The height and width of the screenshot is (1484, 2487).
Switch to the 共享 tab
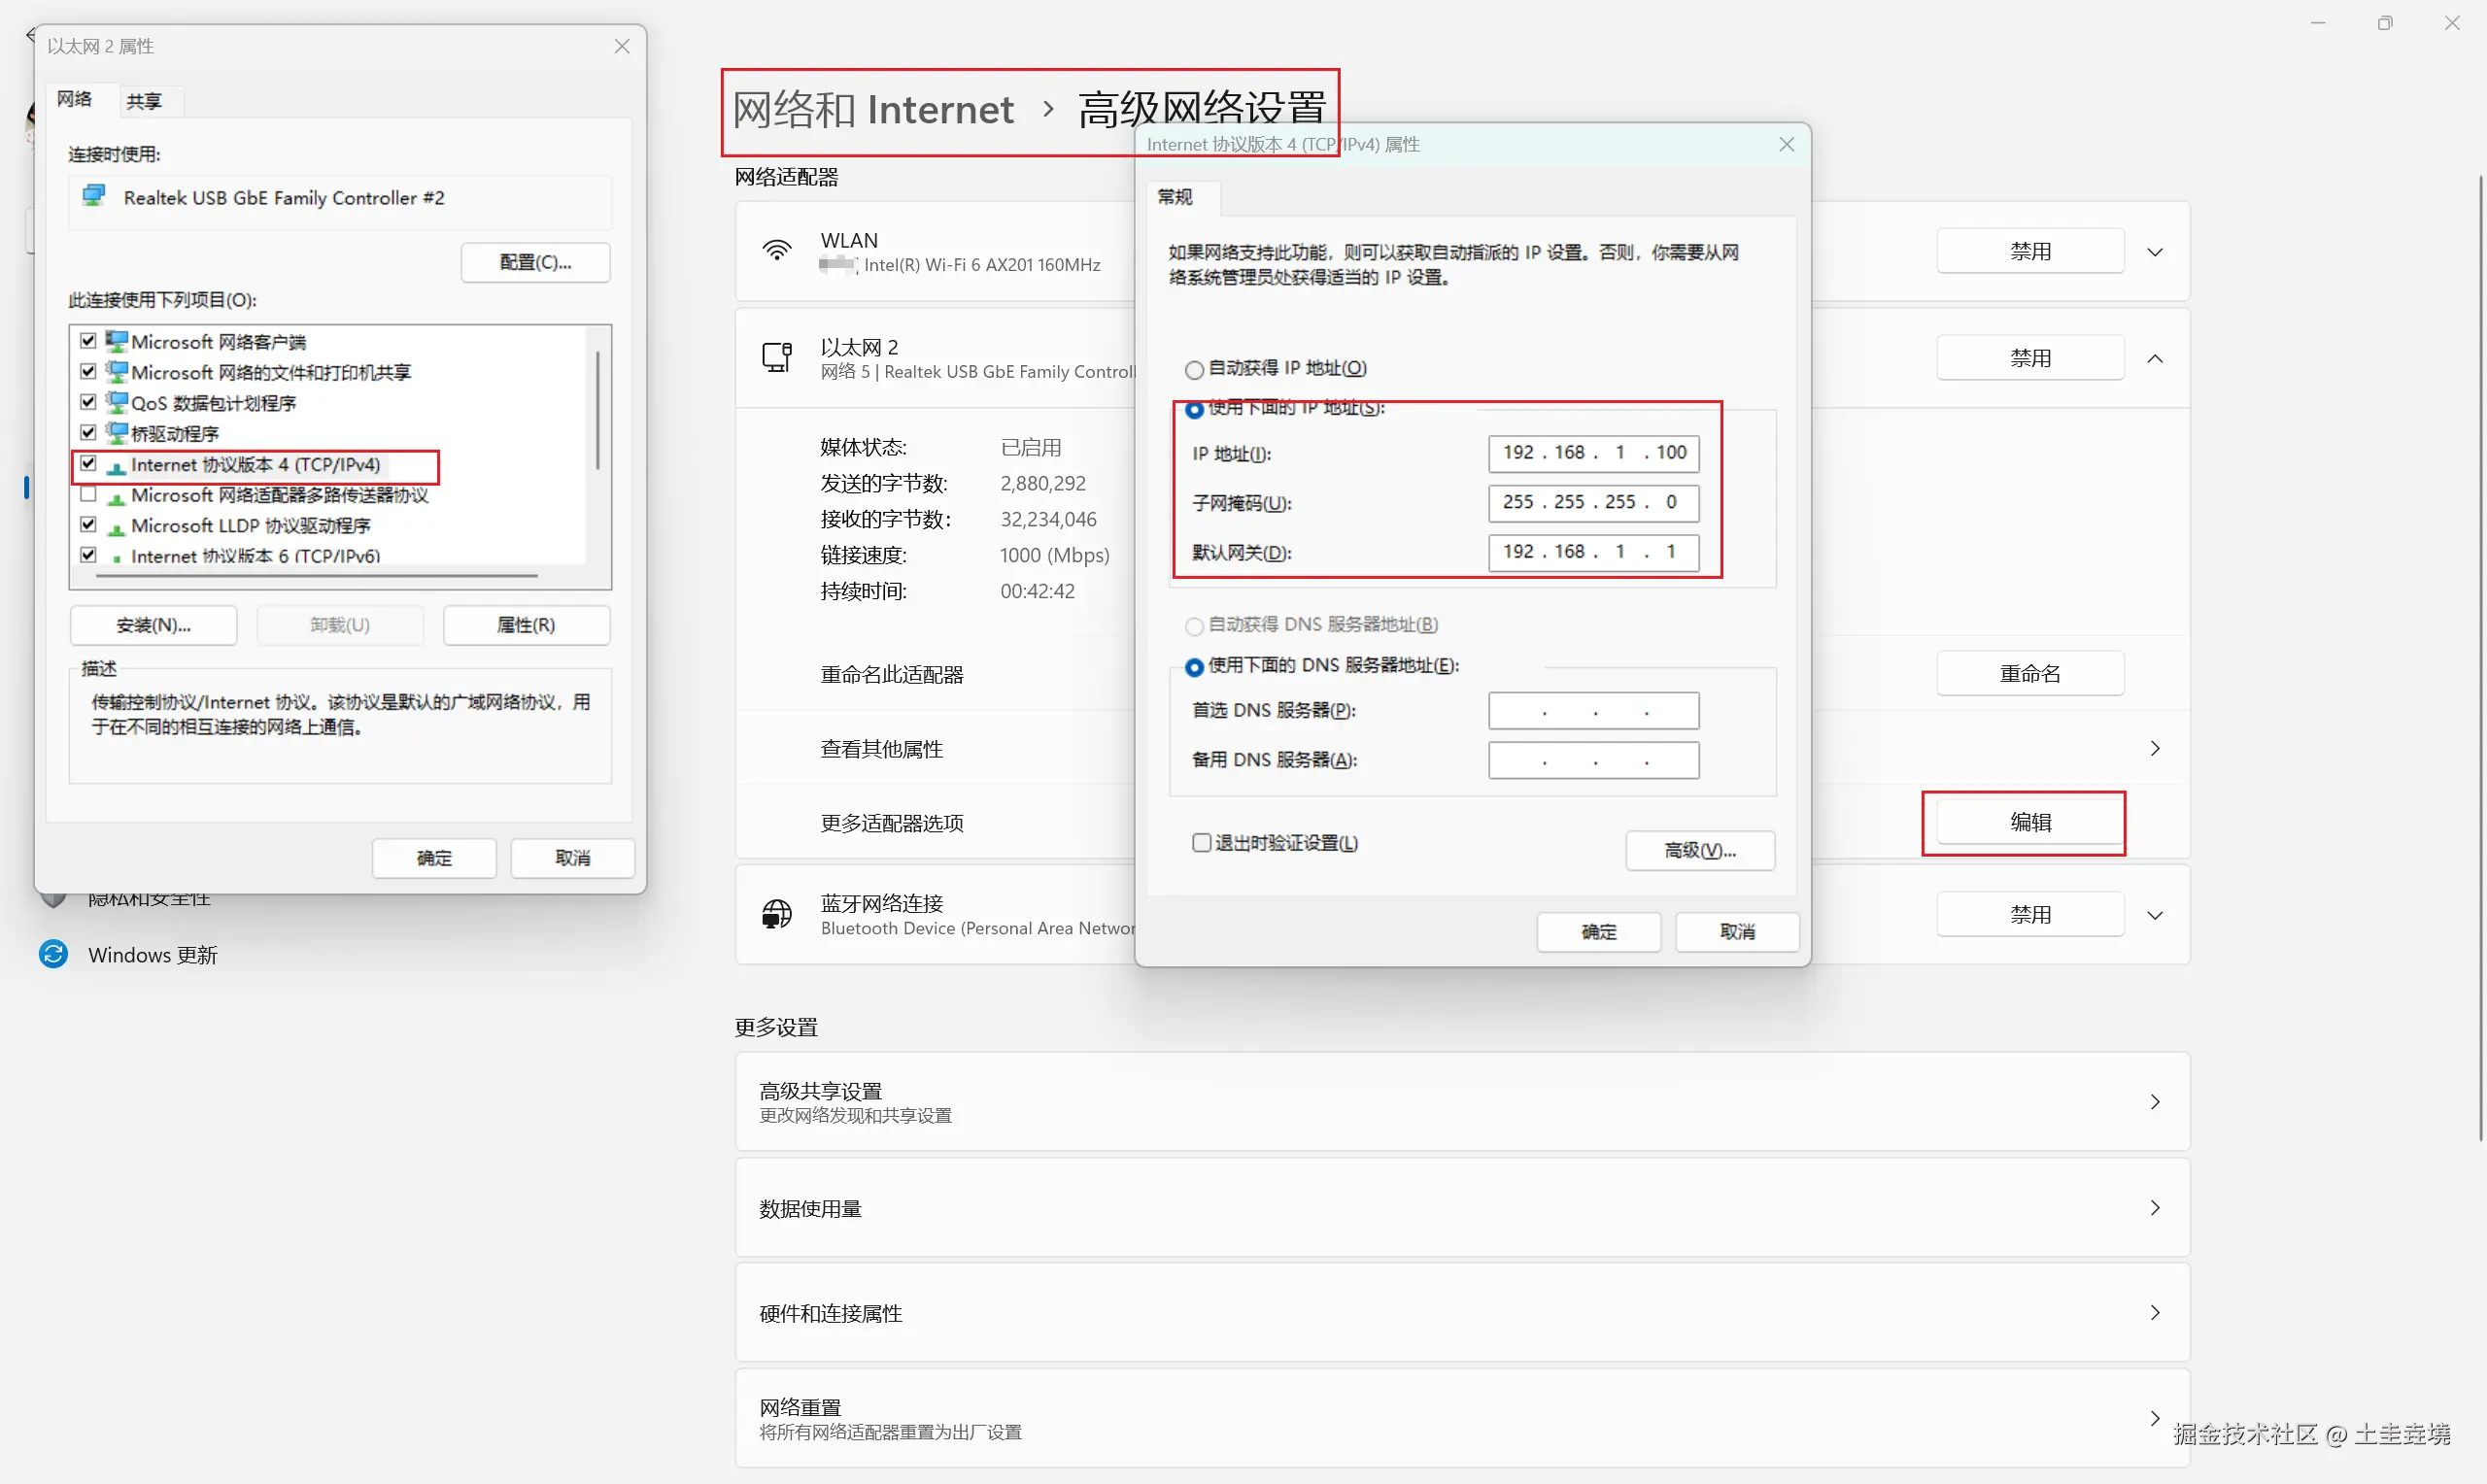tap(143, 101)
